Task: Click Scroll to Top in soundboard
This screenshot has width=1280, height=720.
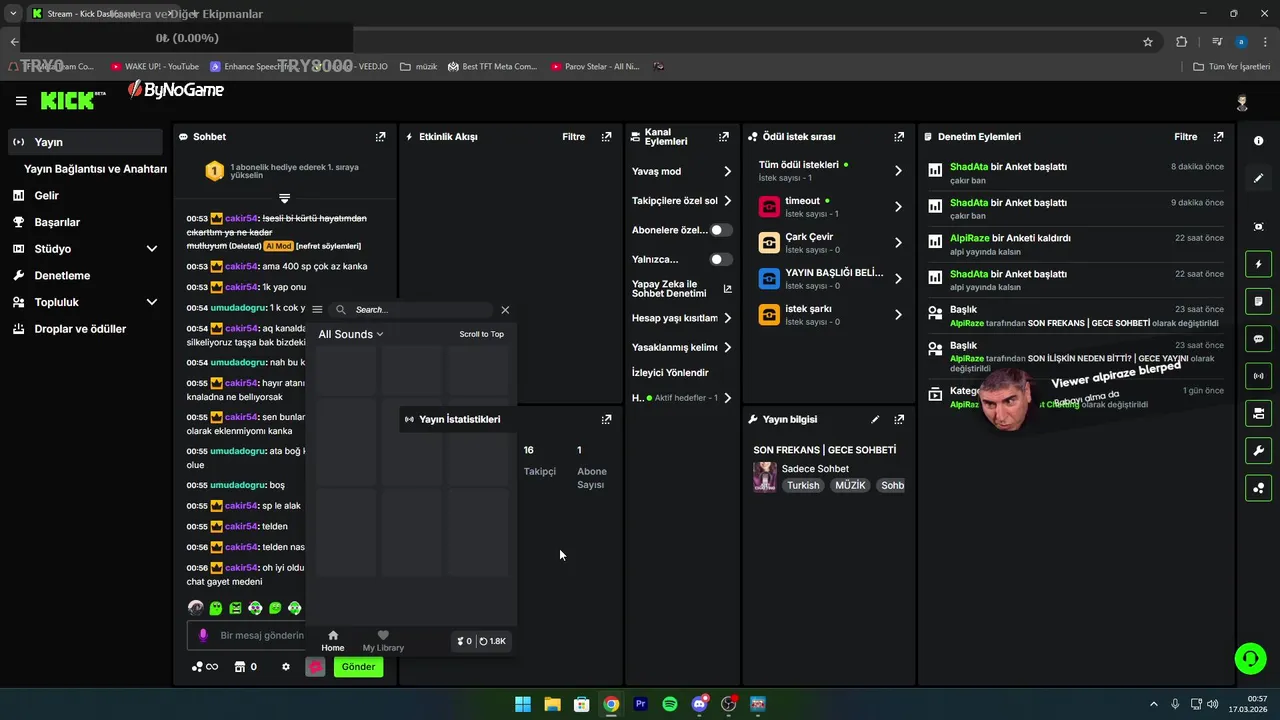Action: 481,334
